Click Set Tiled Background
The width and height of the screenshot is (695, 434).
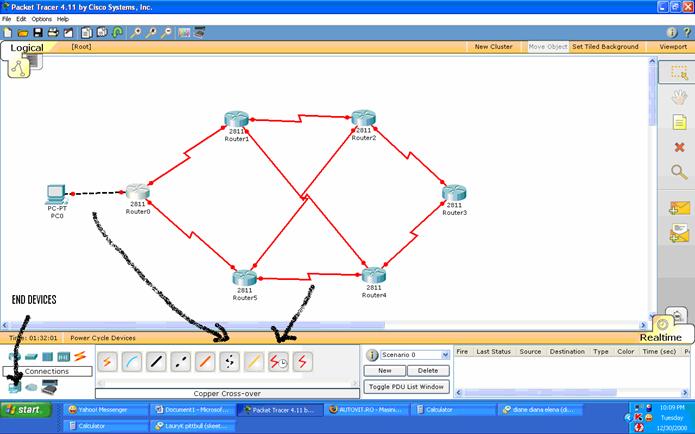tap(605, 47)
